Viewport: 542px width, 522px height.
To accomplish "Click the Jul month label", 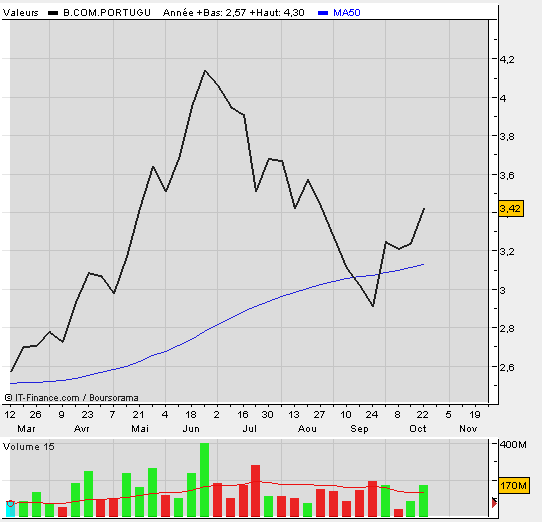I will (250, 429).
